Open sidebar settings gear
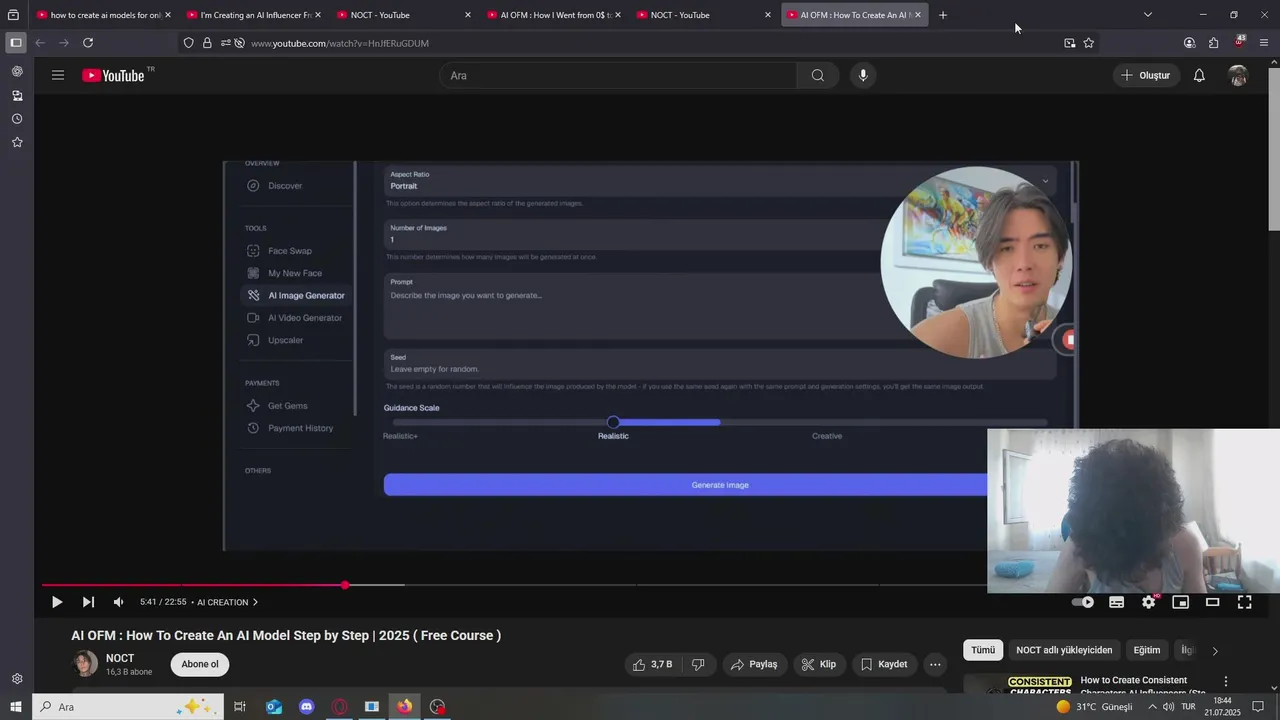1280x720 pixels. [17, 679]
